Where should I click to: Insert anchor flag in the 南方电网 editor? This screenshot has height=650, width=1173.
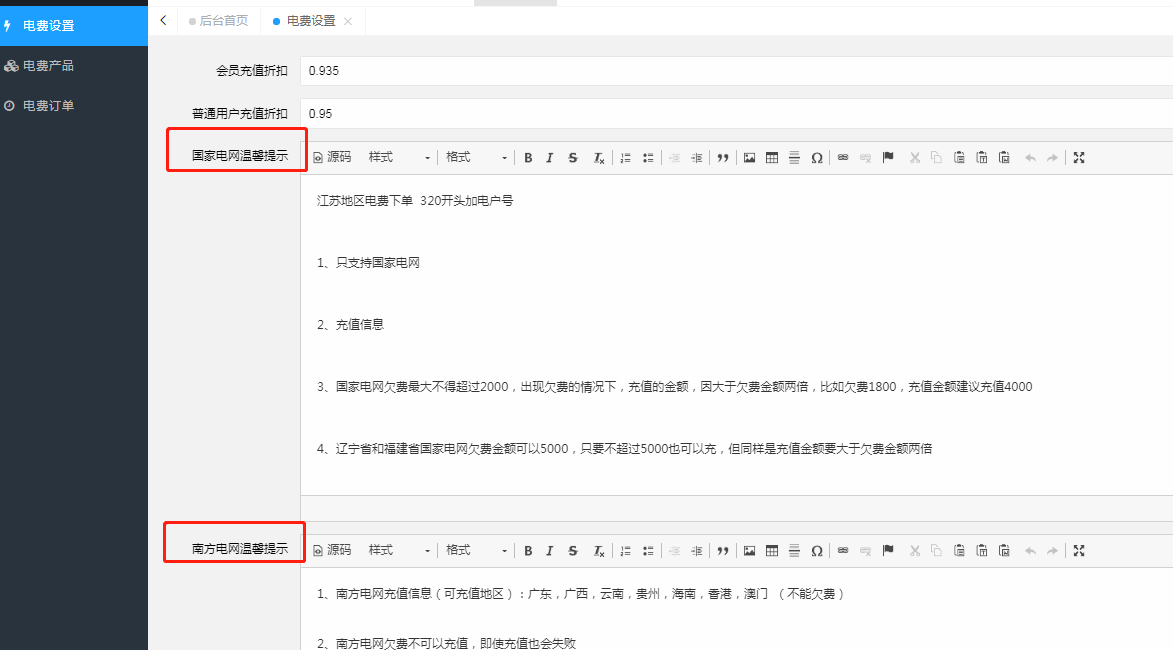point(888,551)
